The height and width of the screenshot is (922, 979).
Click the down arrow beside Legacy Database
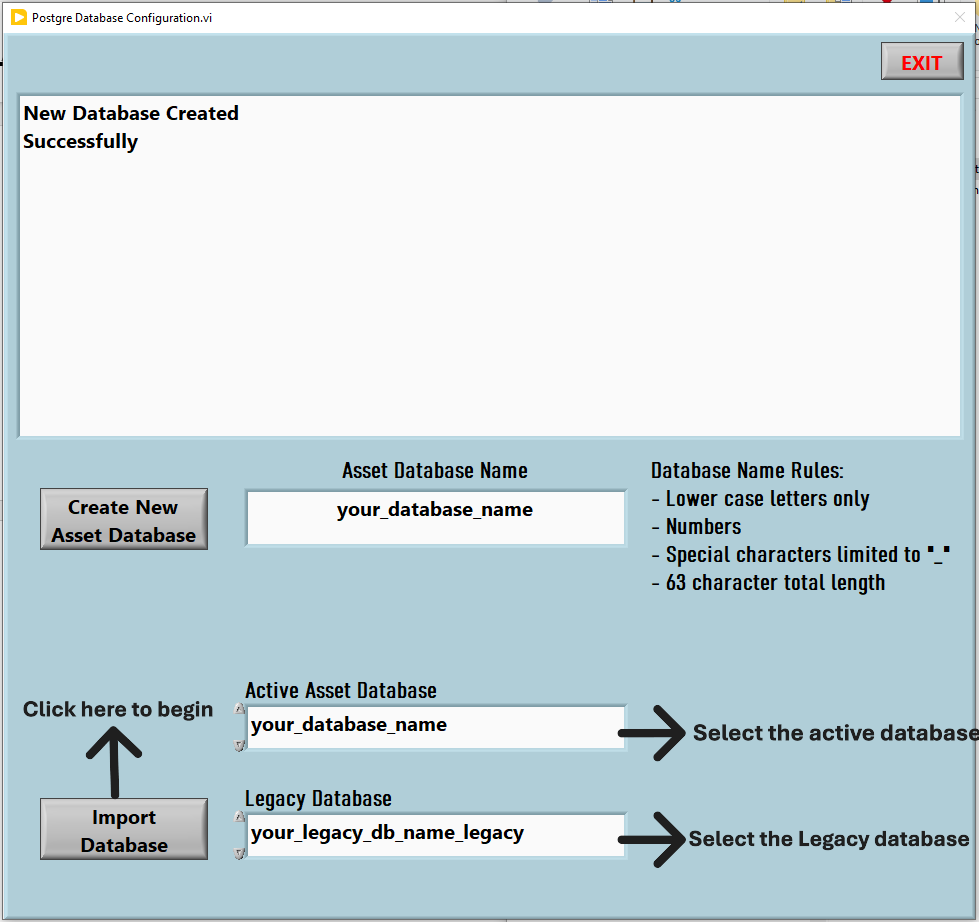240,853
